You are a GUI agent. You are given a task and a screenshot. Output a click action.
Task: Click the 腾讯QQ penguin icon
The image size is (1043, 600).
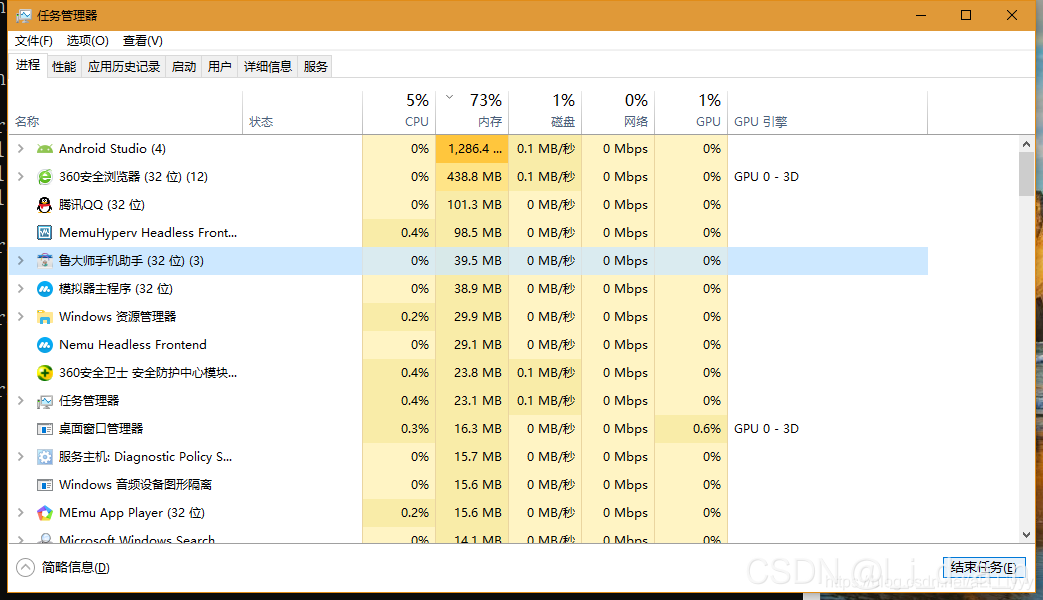(45, 205)
